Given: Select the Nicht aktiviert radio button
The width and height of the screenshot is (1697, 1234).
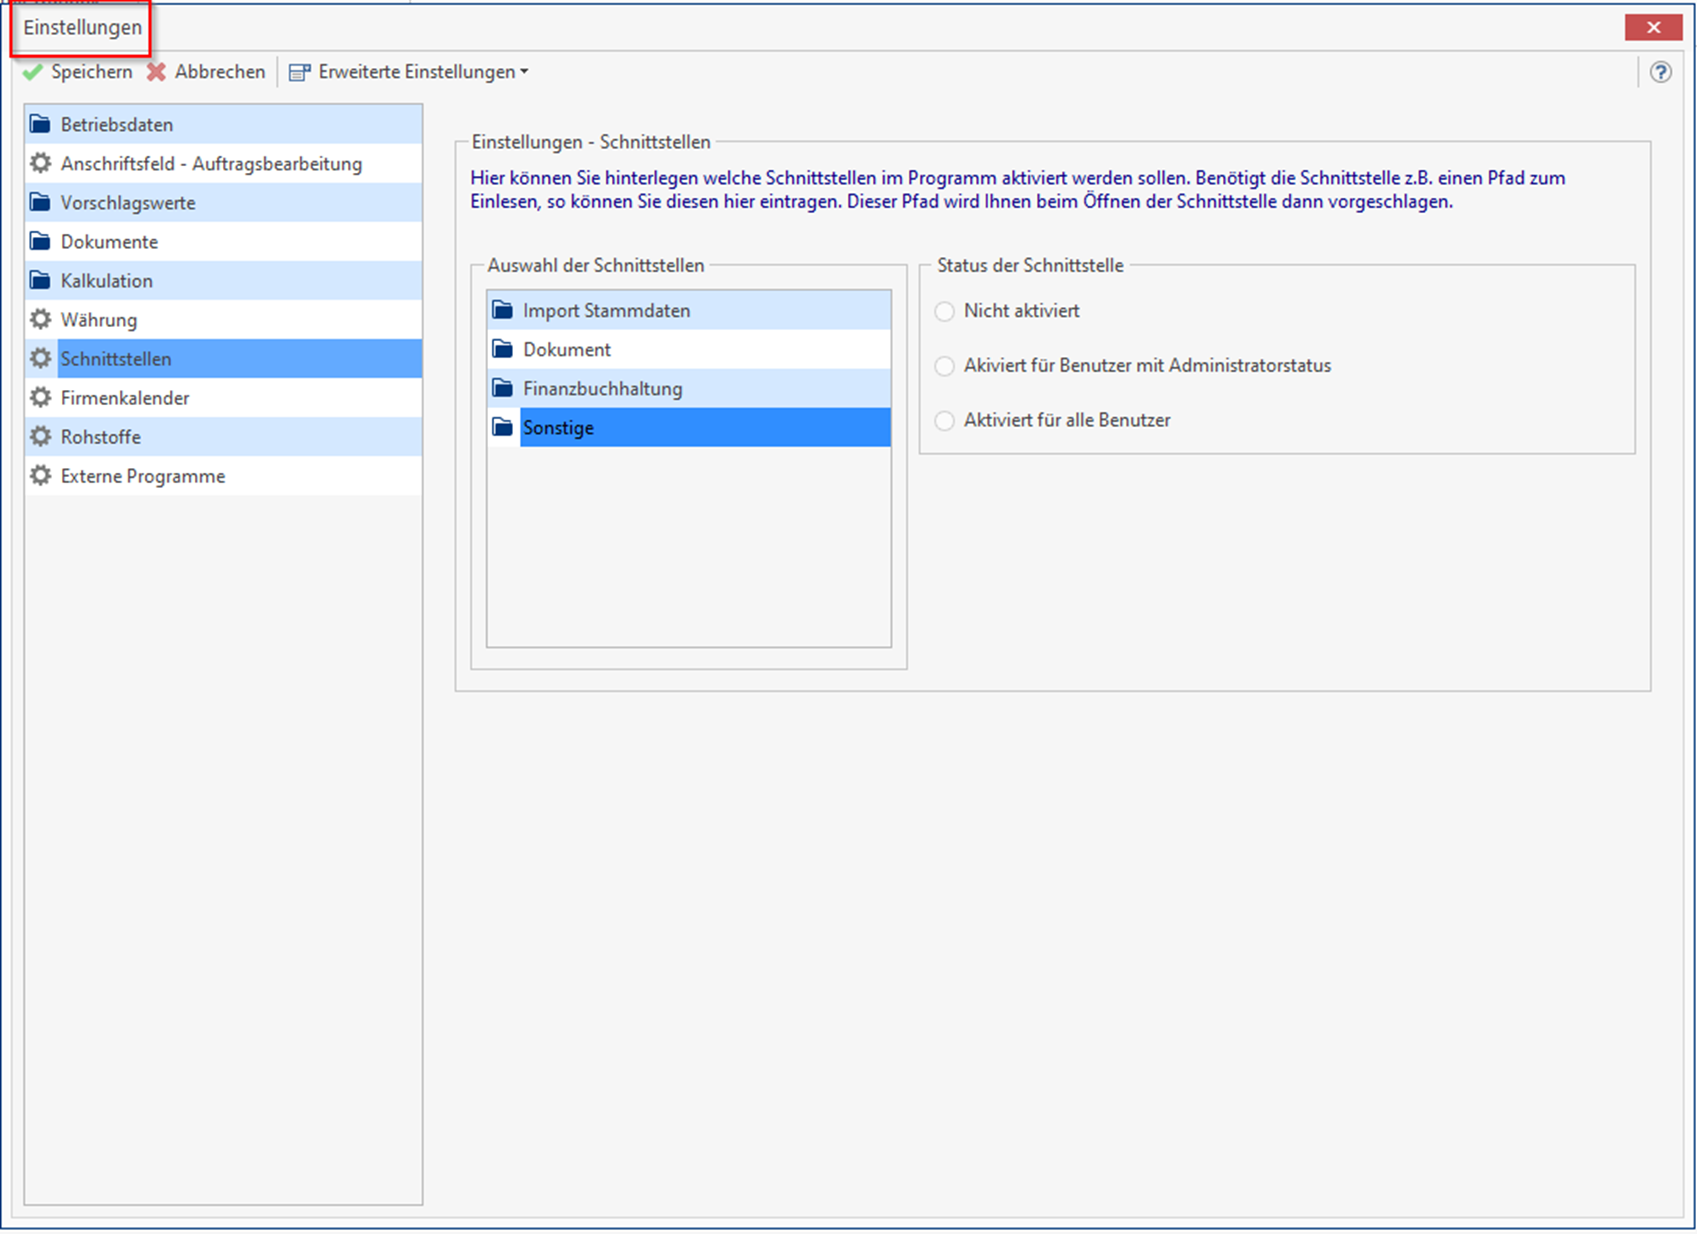Looking at the screenshot, I should 944,312.
